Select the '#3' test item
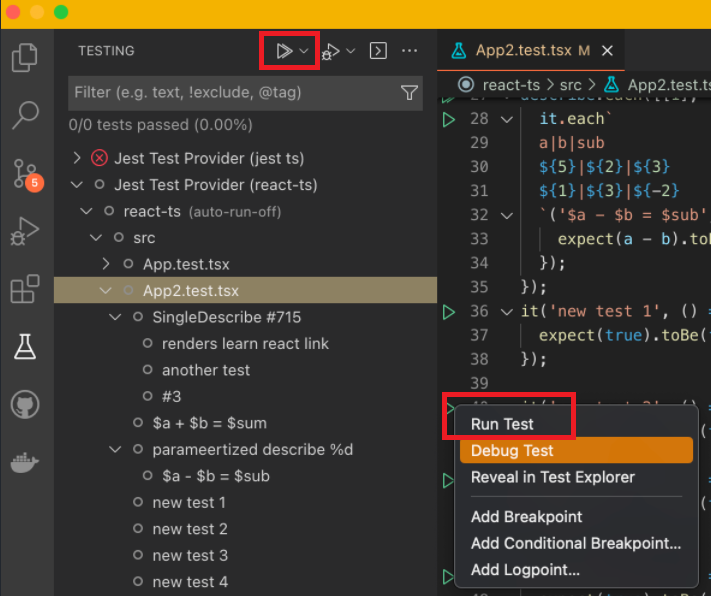711x596 pixels. pos(171,396)
